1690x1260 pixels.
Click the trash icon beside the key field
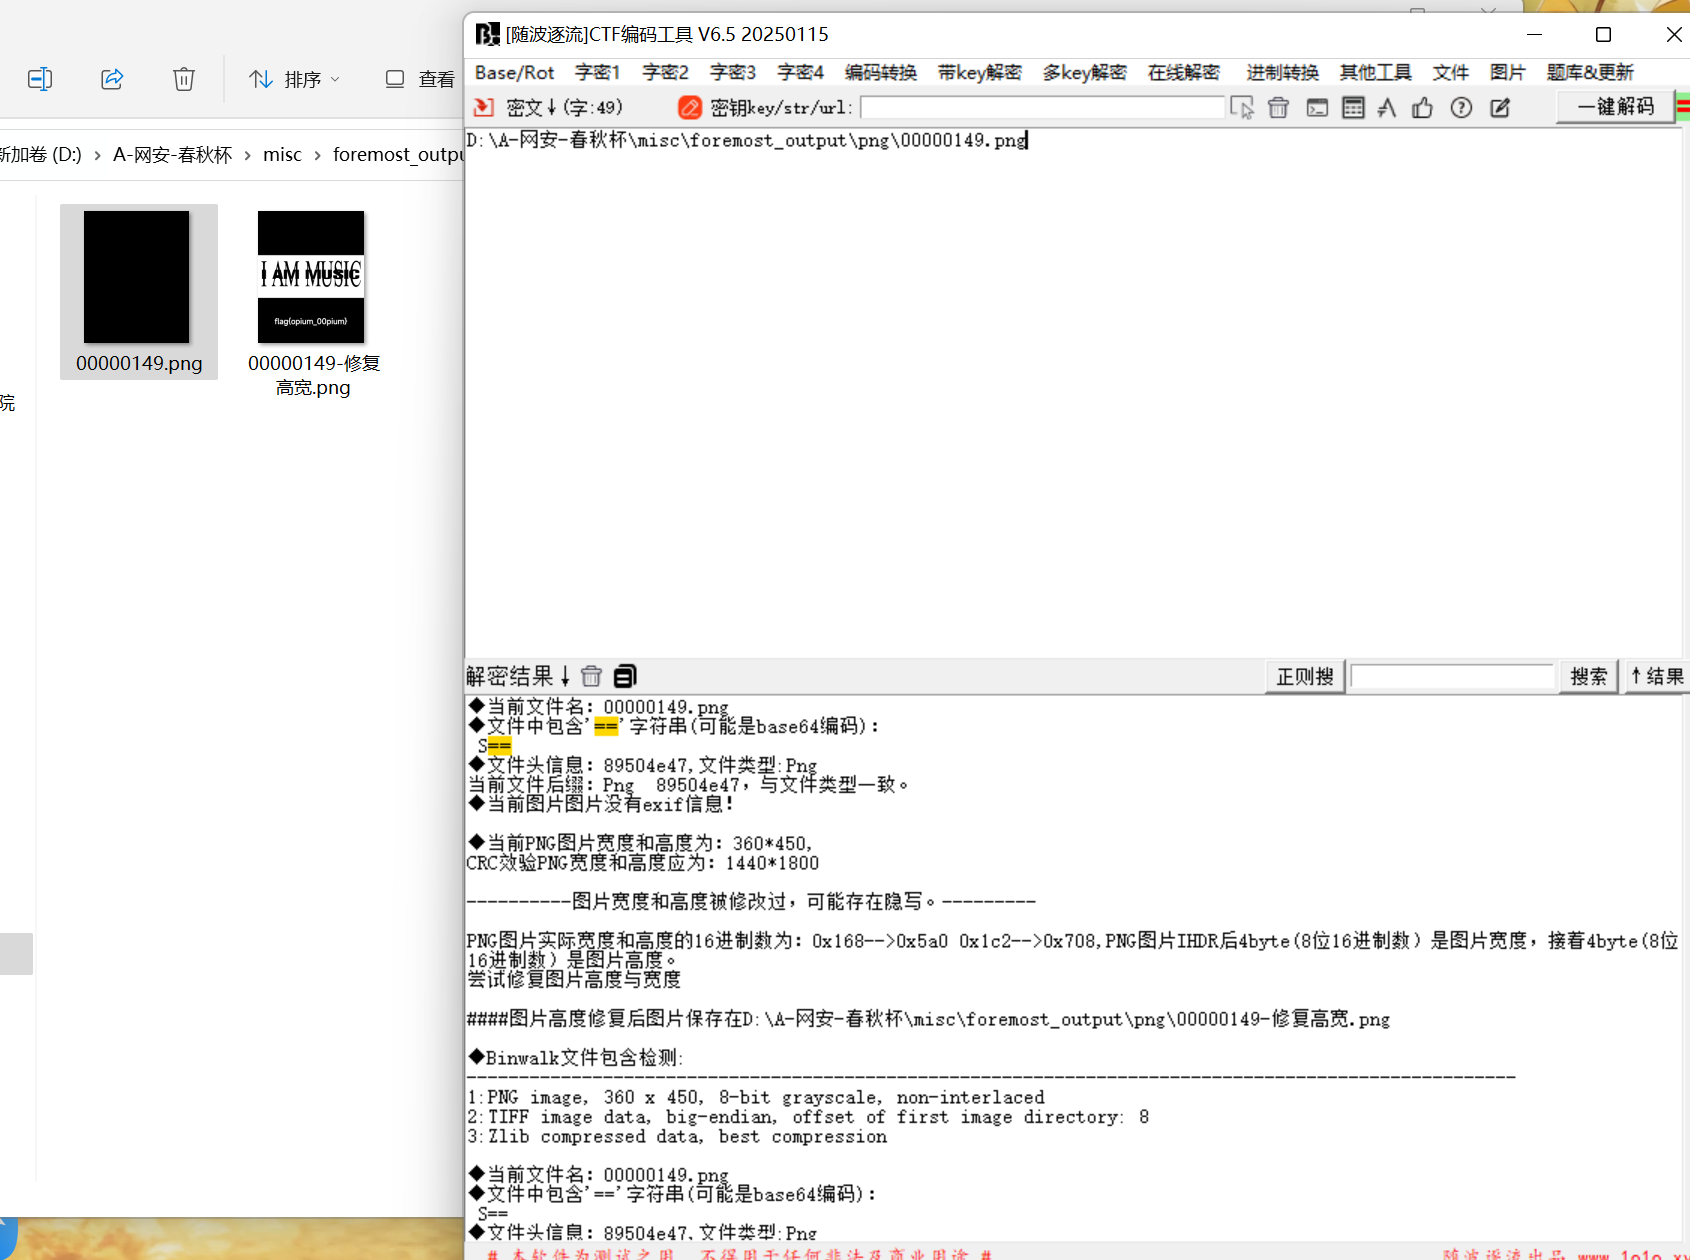coord(1278,108)
